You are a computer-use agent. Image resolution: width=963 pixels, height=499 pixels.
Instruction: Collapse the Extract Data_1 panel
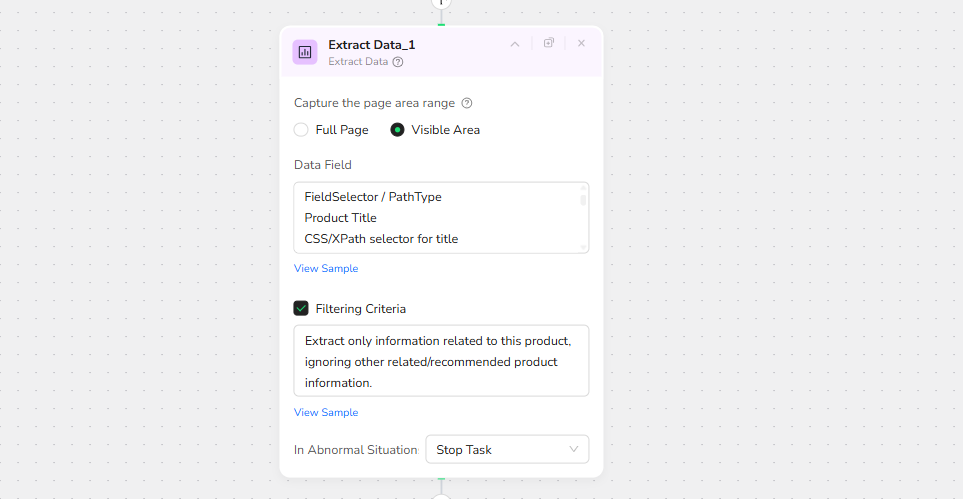coord(515,44)
